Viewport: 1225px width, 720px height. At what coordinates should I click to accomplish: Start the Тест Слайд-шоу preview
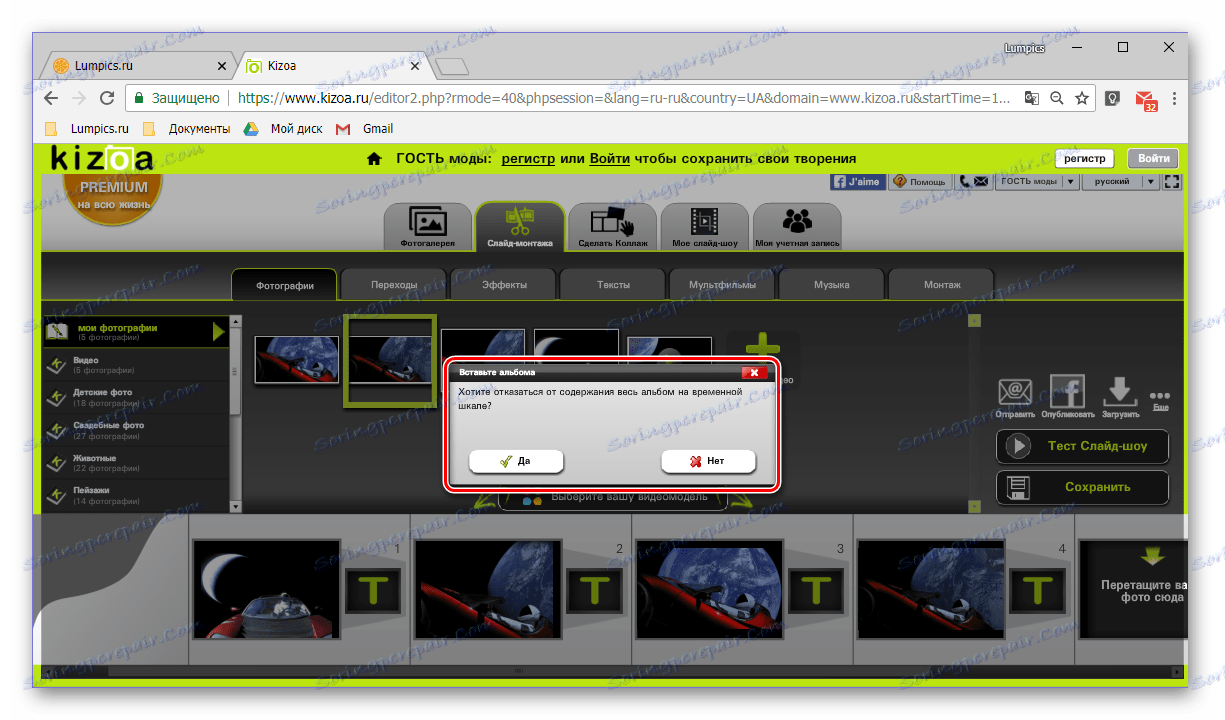tap(1082, 446)
